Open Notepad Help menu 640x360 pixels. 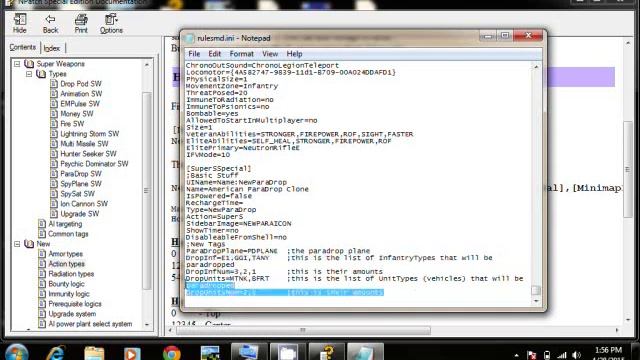(294, 54)
